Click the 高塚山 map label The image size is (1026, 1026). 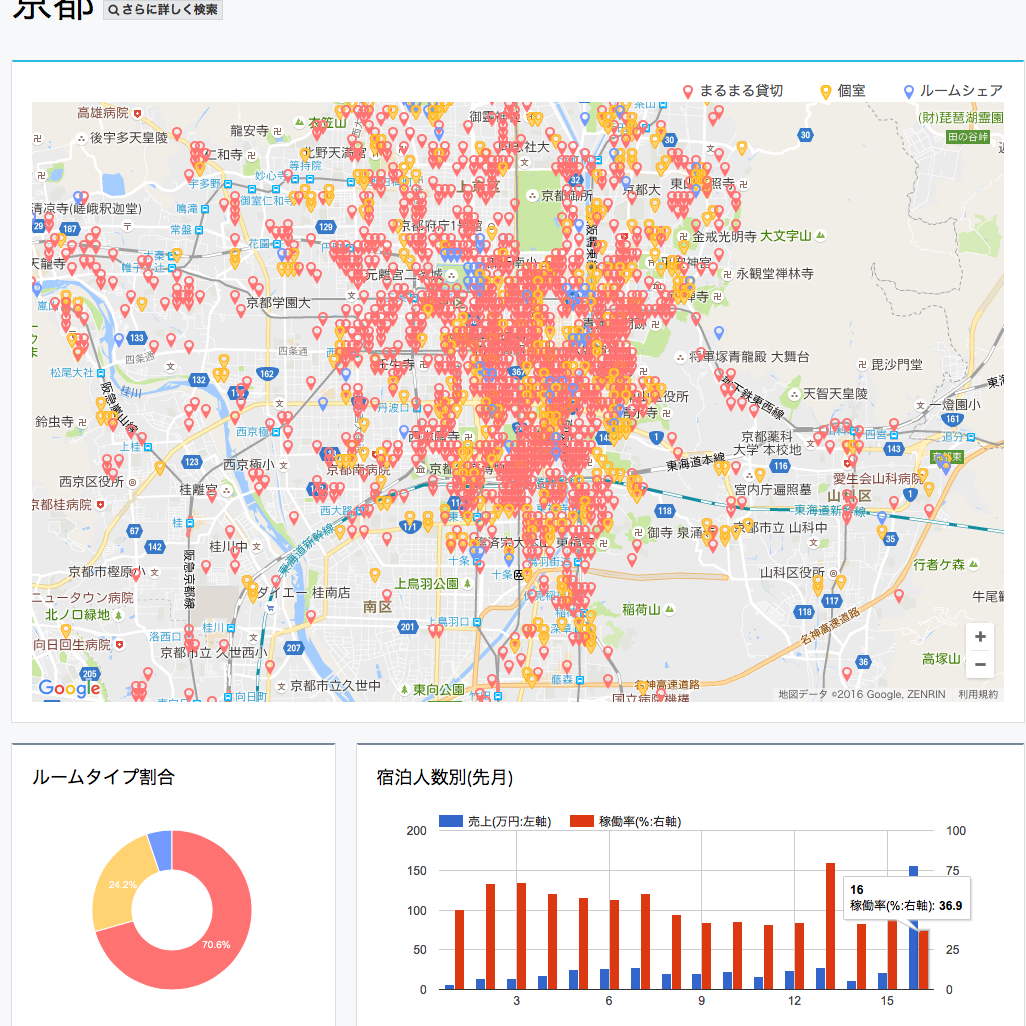click(941, 658)
